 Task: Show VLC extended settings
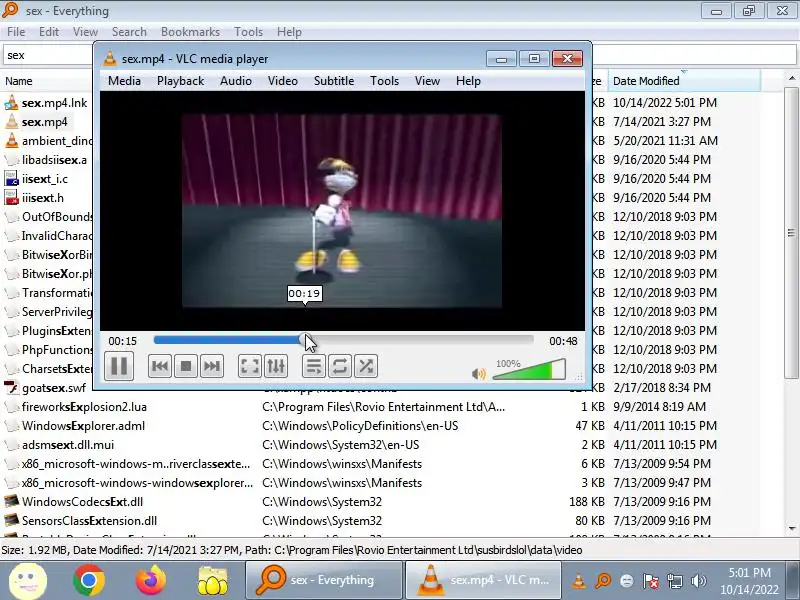[x=276, y=366]
